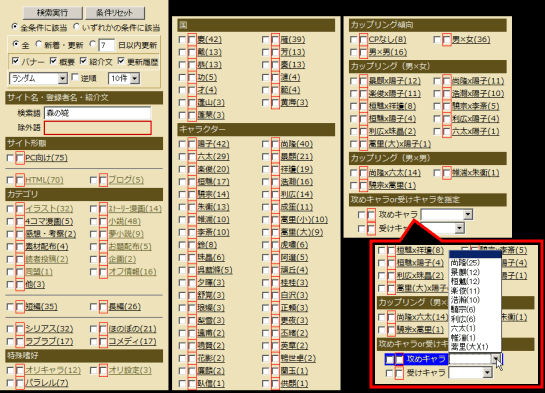The height and width of the screenshot is (393, 545).
Task: Open the 夢小説(9) category link
Action: click(126, 234)
